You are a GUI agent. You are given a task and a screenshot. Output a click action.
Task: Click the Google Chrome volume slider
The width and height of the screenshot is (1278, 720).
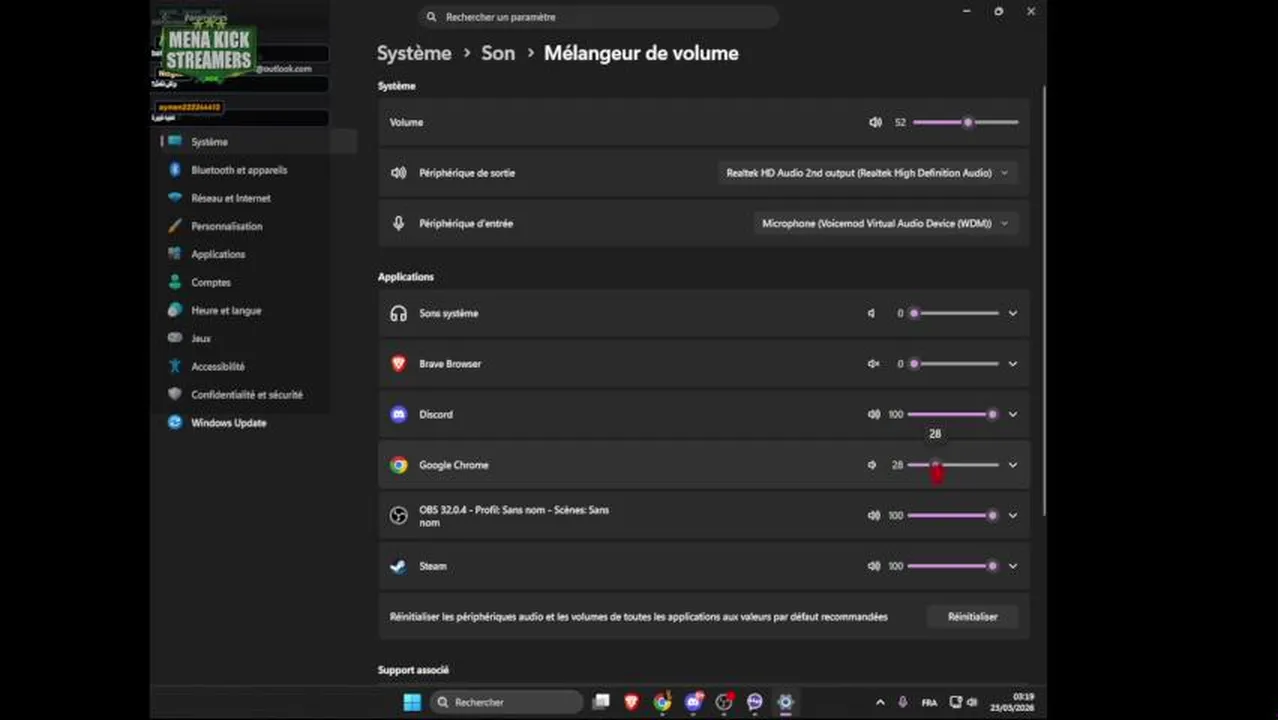pyautogui.click(x=953, y=465)
